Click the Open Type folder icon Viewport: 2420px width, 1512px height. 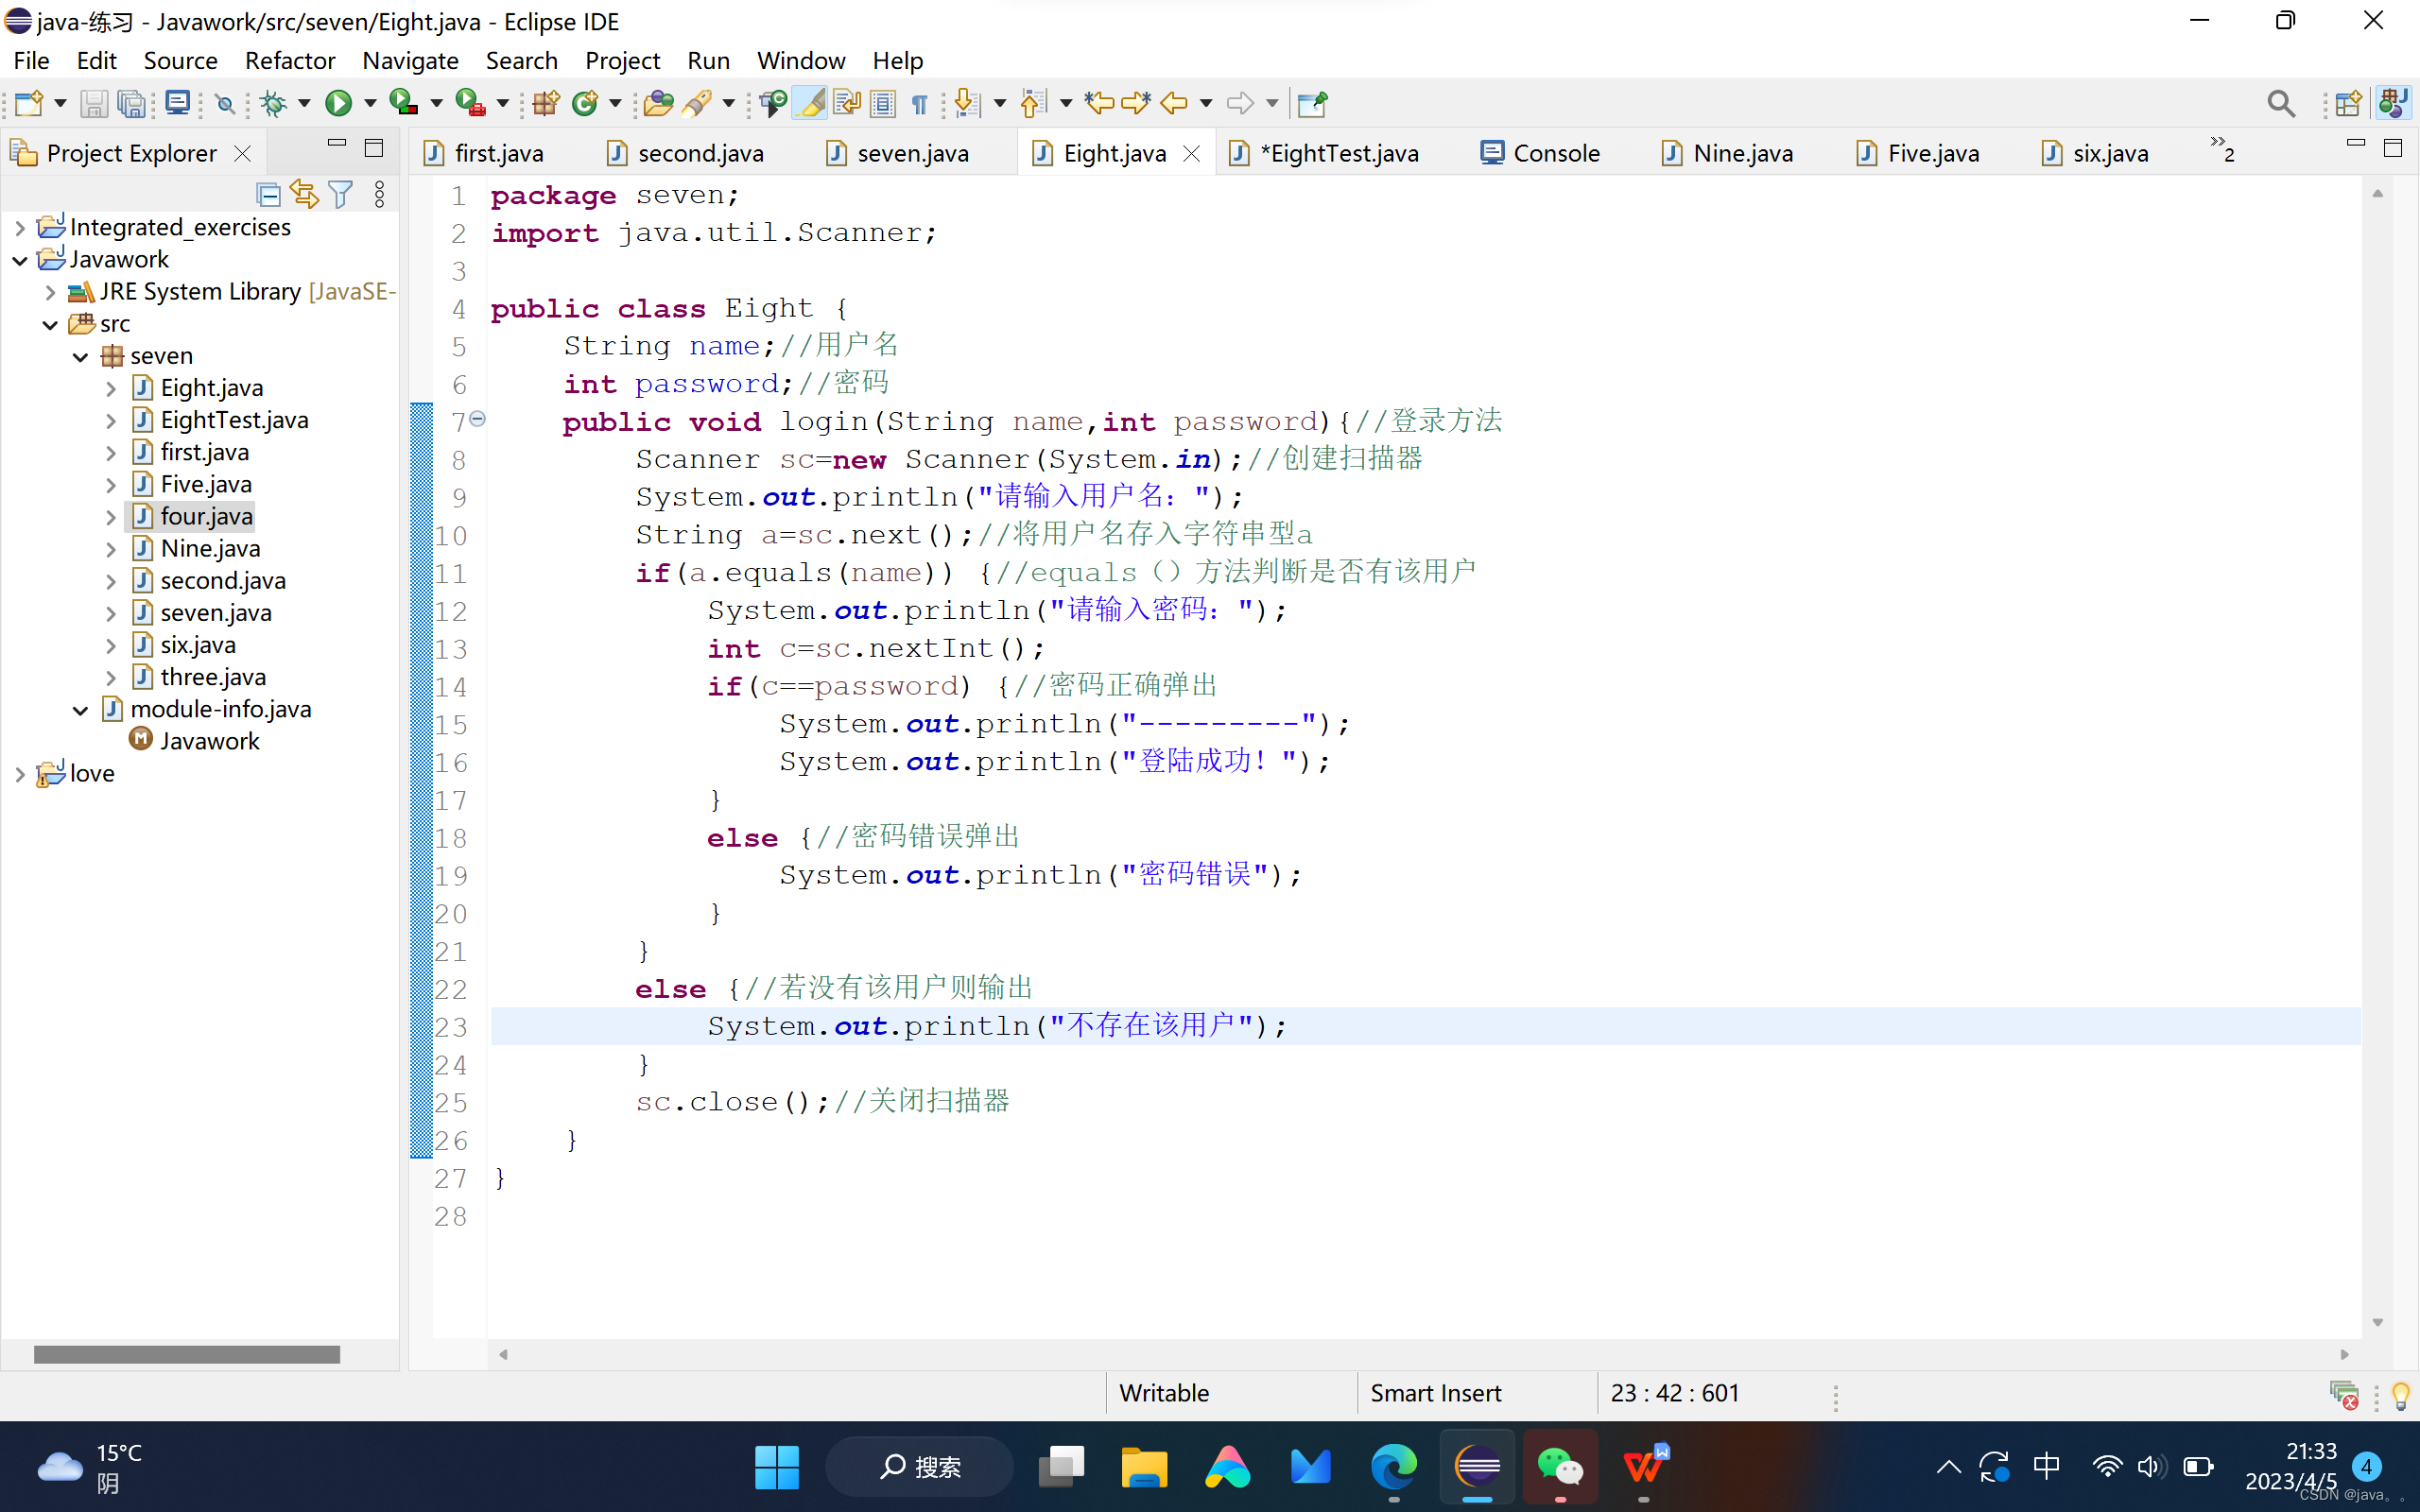657,103
